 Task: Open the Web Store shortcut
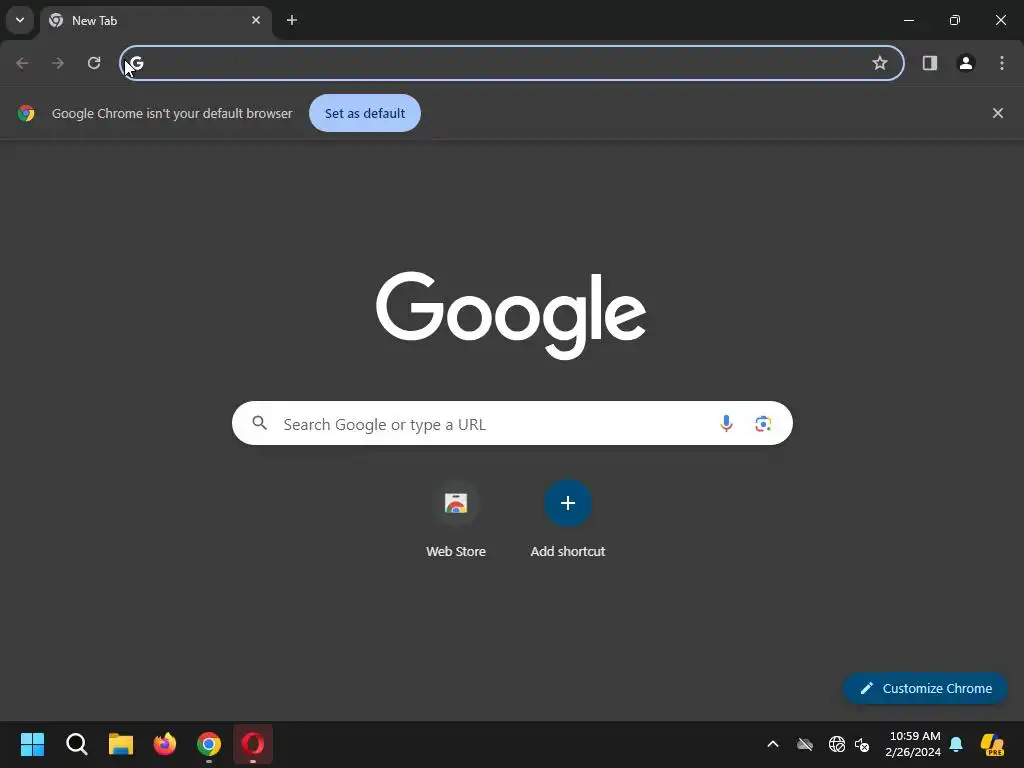coord(456,519)
